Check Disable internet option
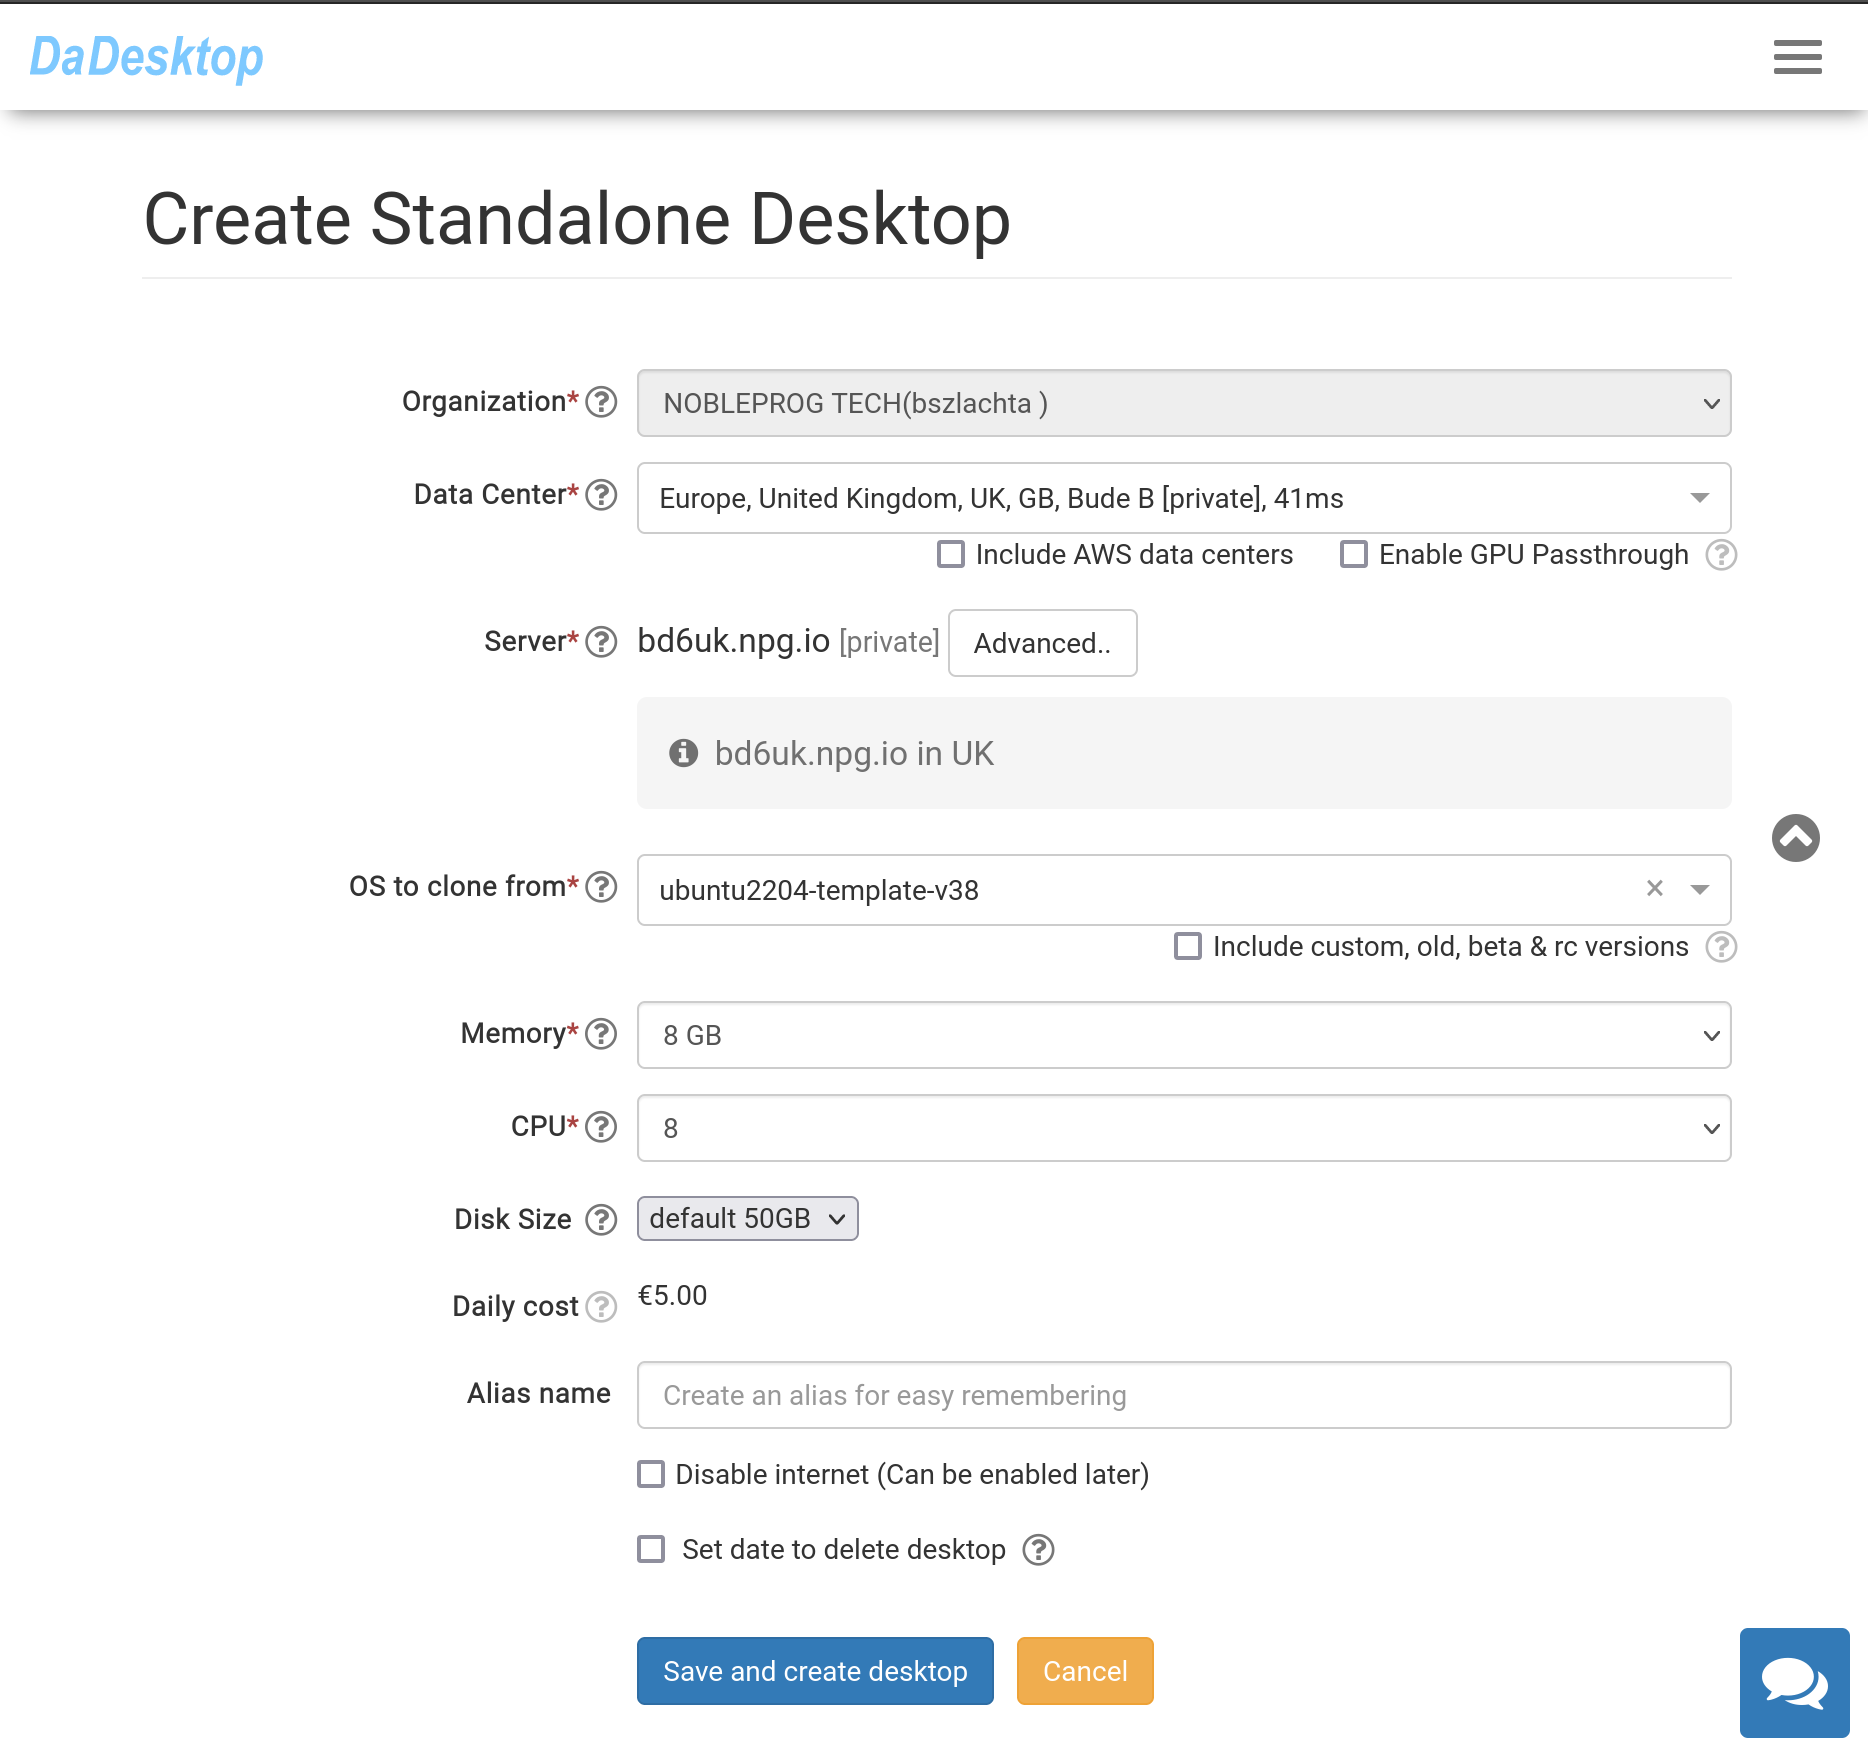Image resolution: width=1868 pixels, height=1753 pixels. 651,1473
